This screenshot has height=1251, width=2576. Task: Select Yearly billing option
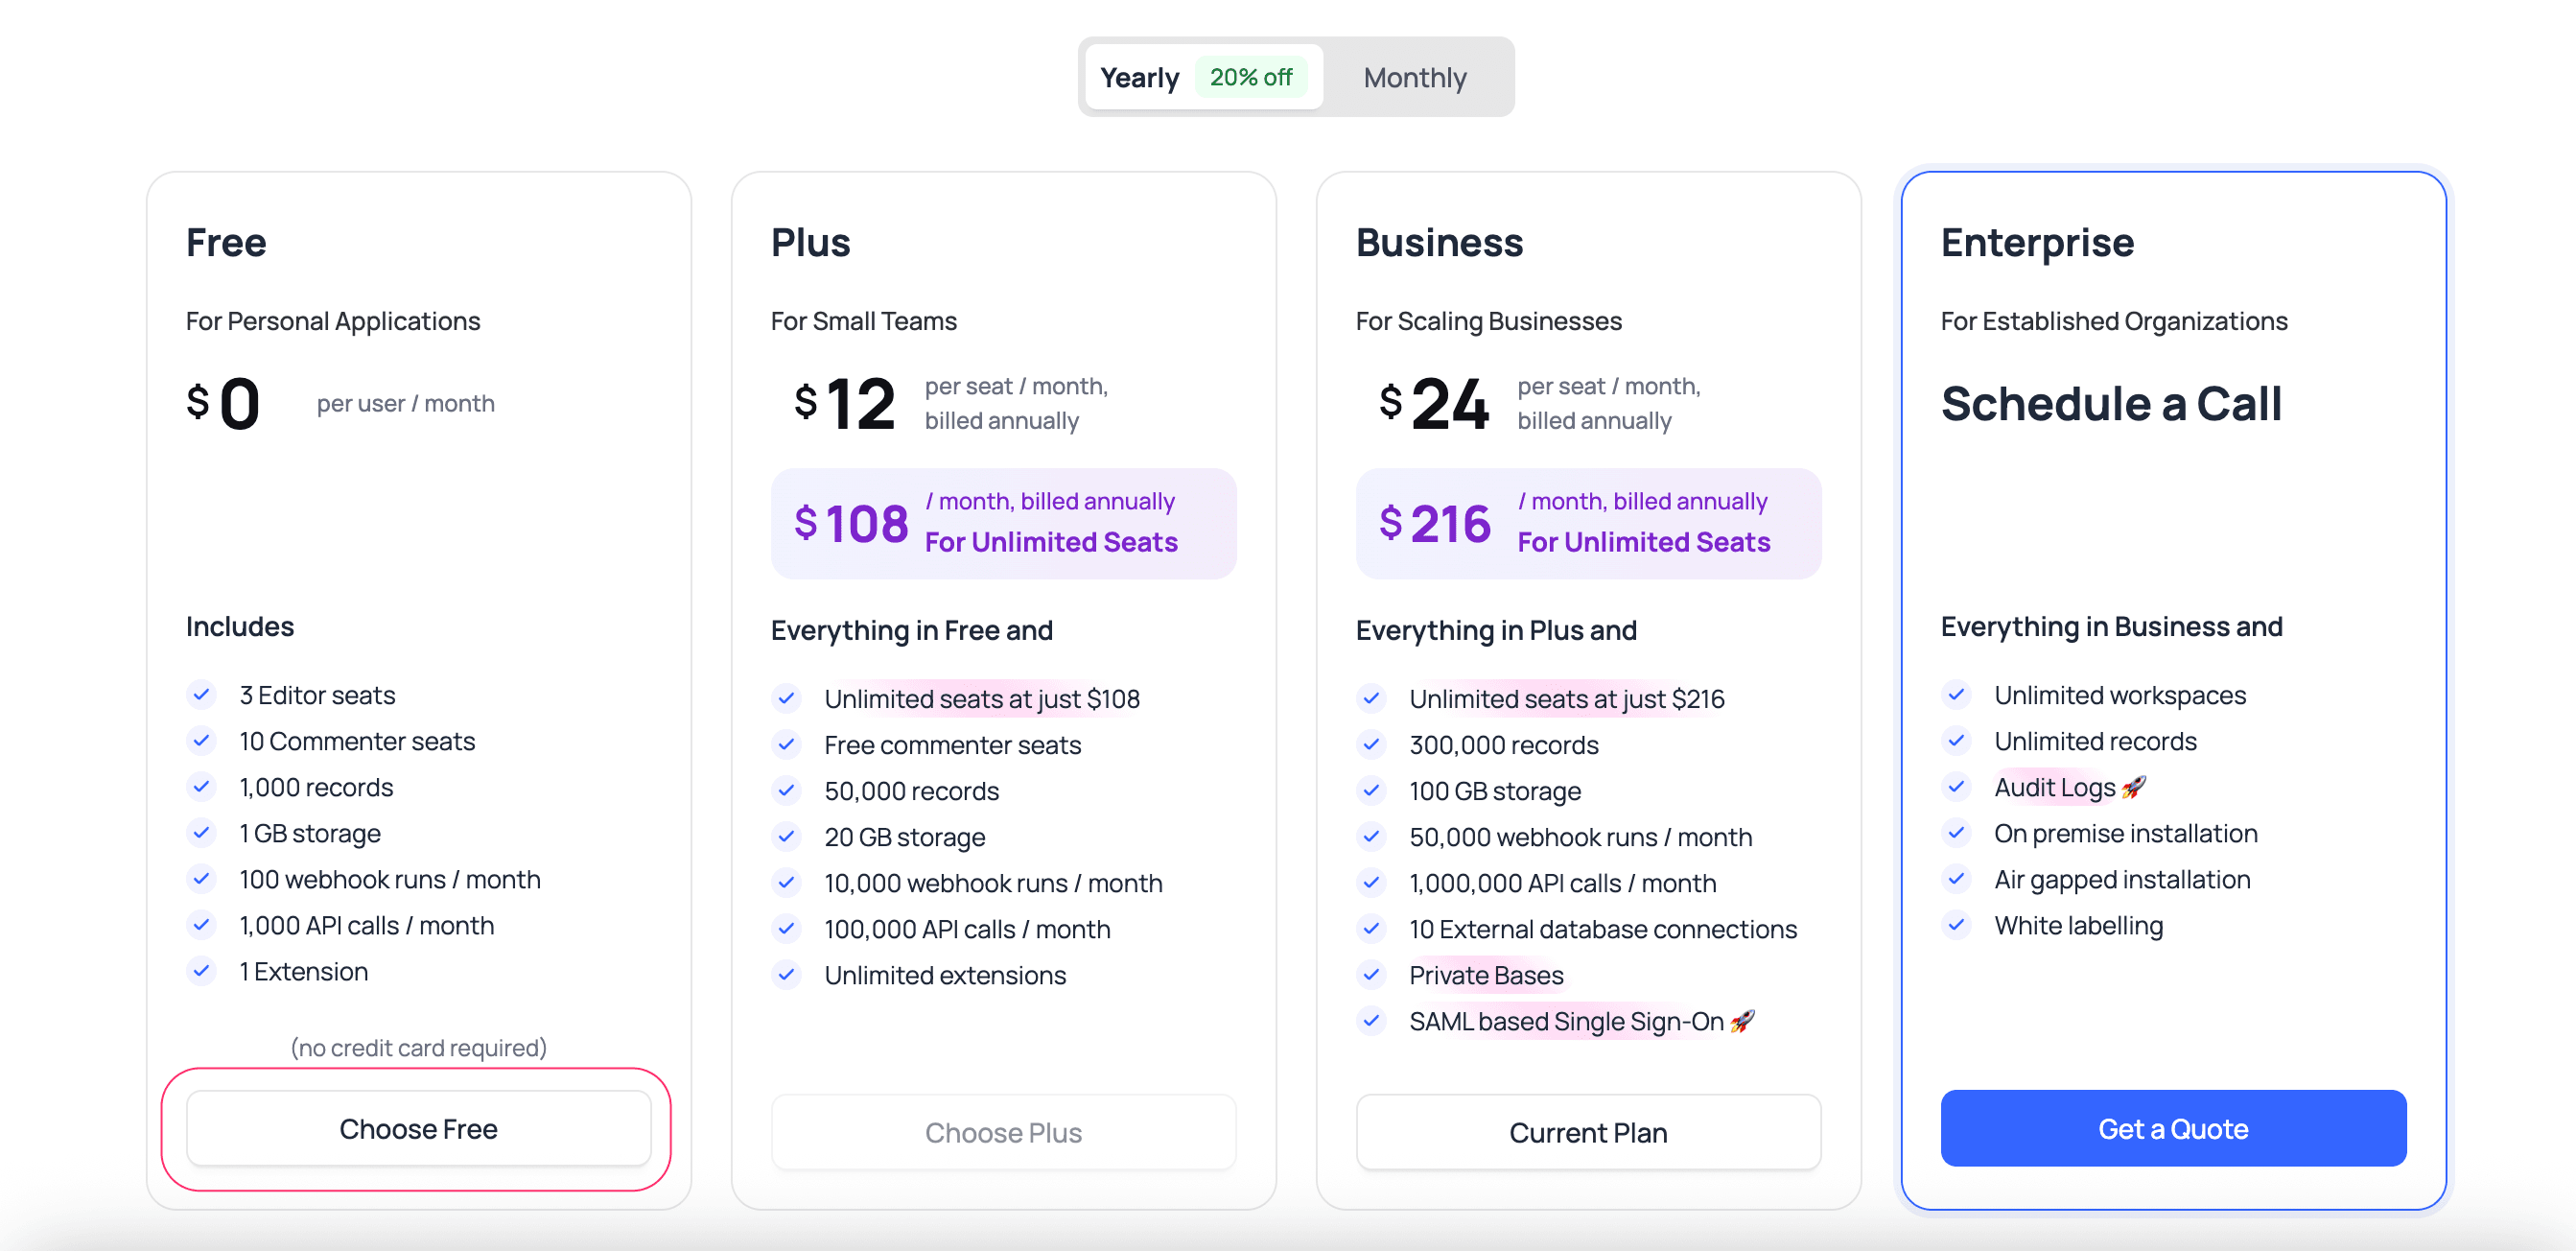tap(1139, 77)
